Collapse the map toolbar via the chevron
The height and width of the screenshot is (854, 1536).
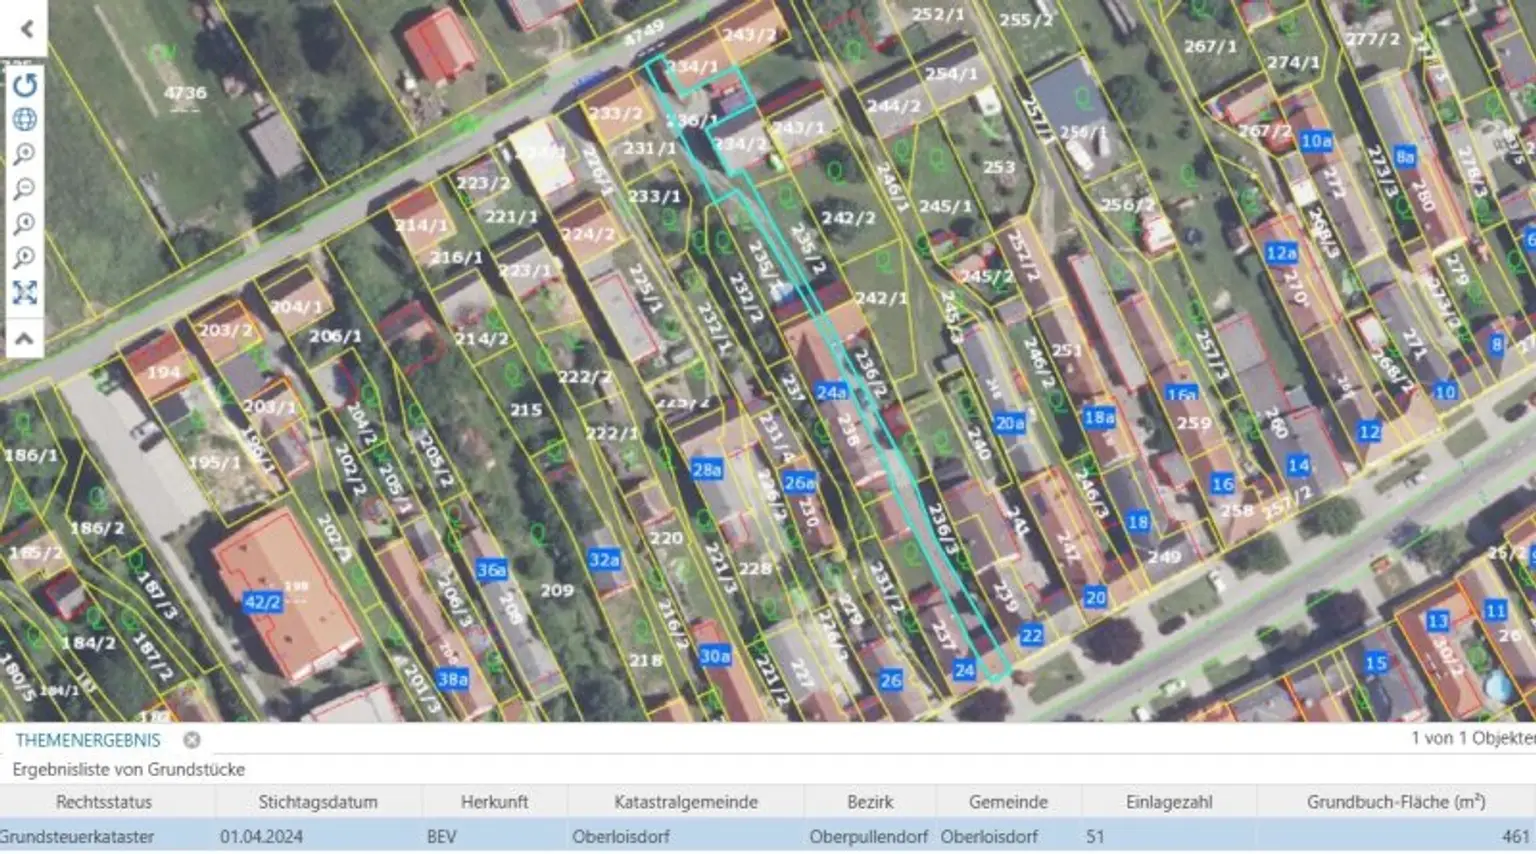25,334
